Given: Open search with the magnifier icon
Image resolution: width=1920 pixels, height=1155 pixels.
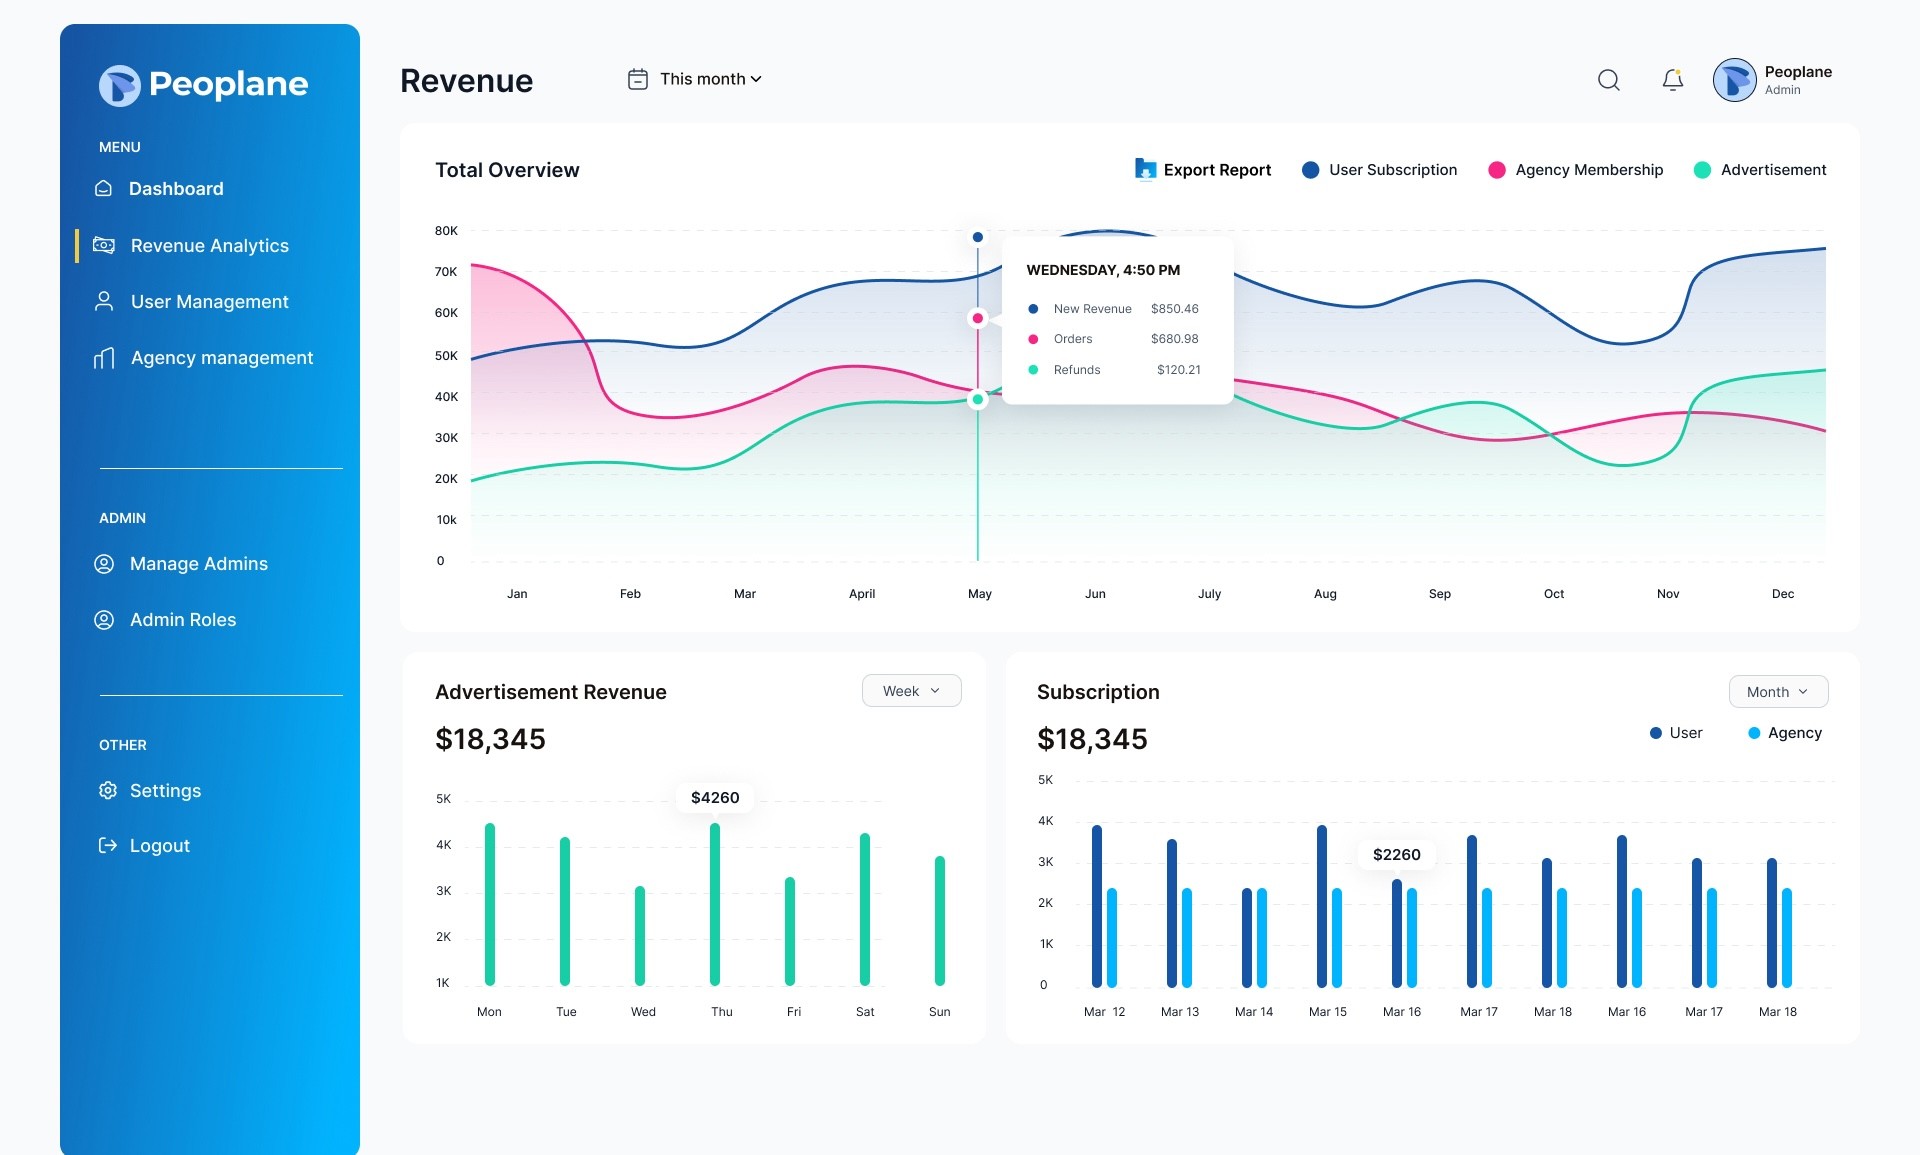Looking at the screenshot, I should click(1608, 80).
